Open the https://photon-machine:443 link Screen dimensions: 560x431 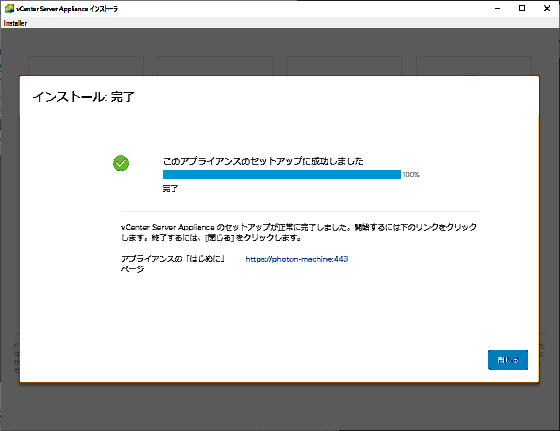[x=297, y=259]
